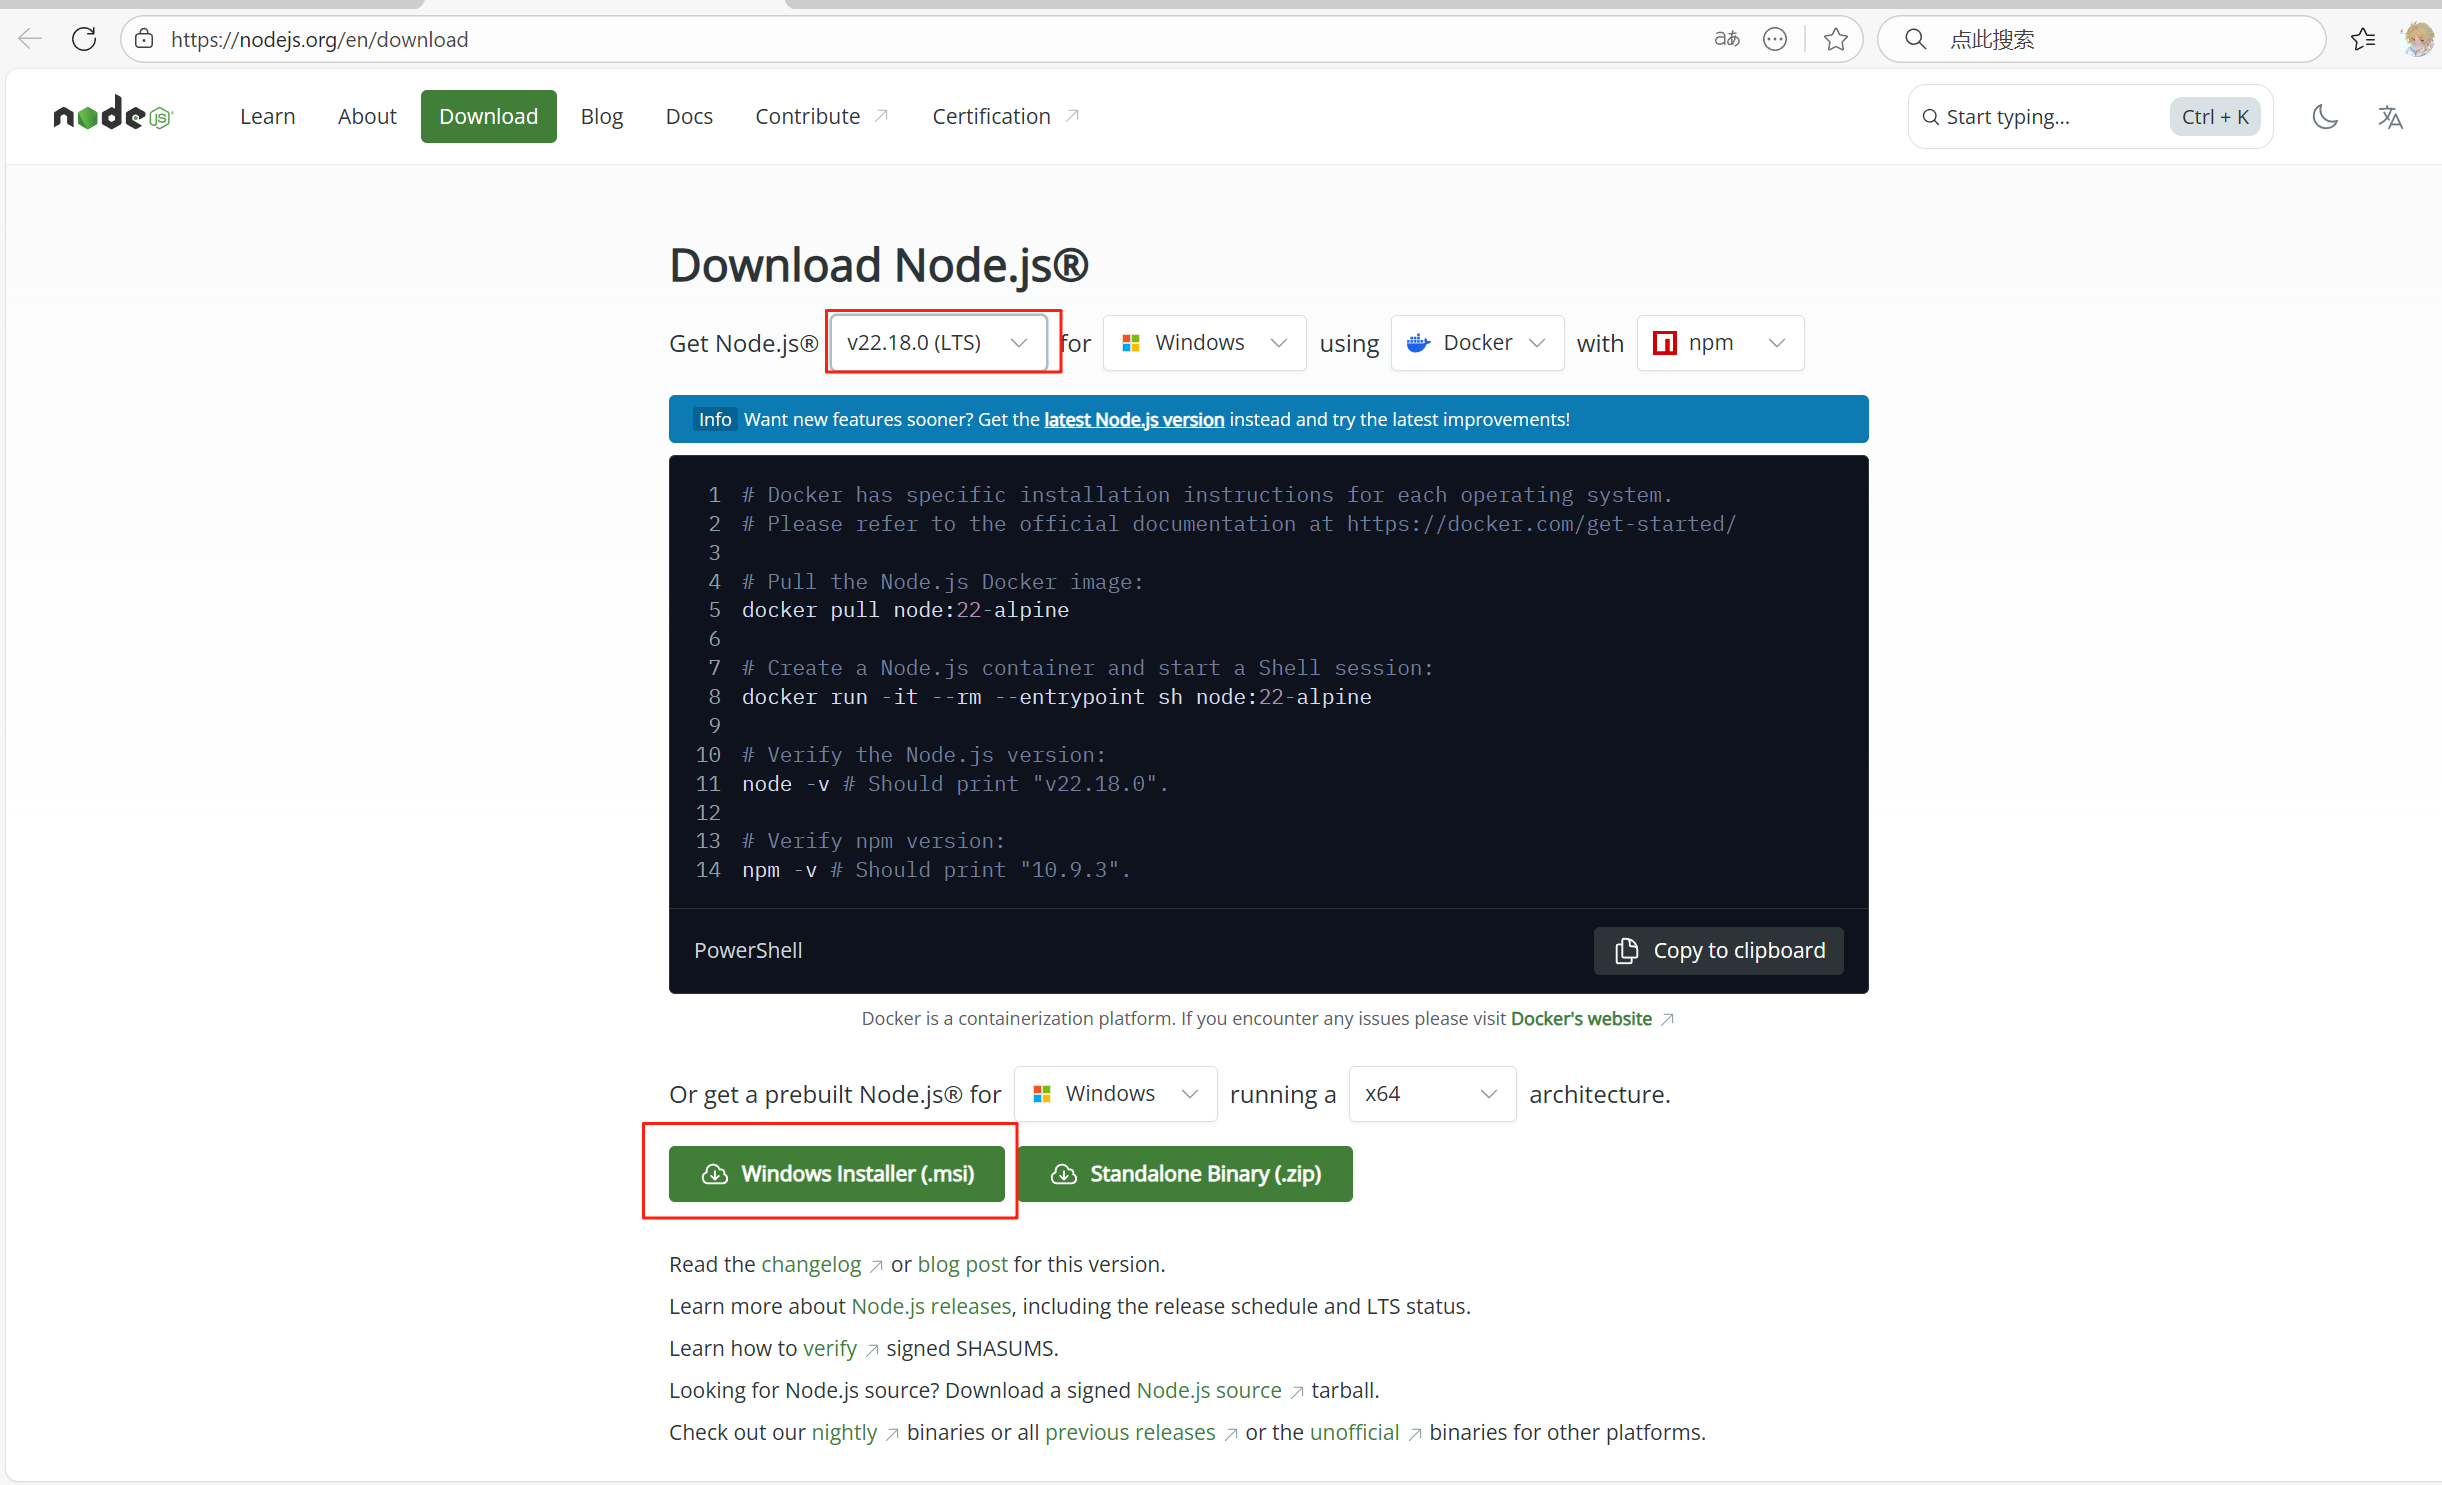This screenshot has width=2442, height=1485.
Task: Click the Copy to clipboard icon
Action: coord(1626,950)
